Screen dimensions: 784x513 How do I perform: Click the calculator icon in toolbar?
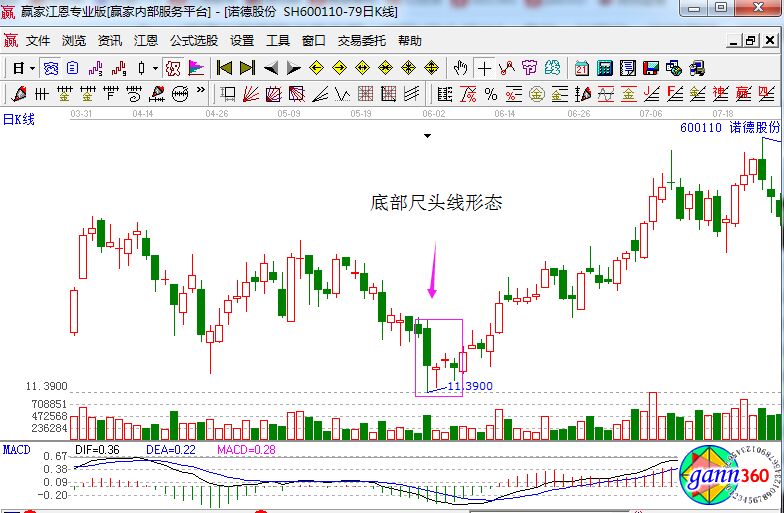point(605,68)
